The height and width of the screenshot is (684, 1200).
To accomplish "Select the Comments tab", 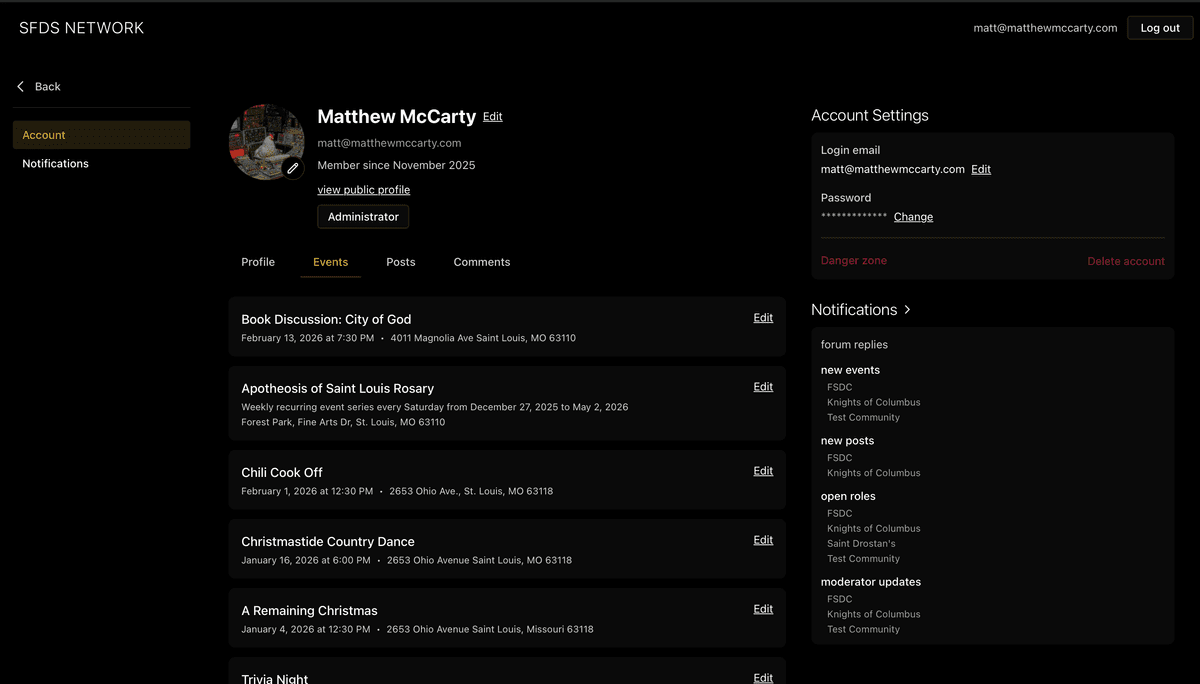I will [x=482, y=262].
